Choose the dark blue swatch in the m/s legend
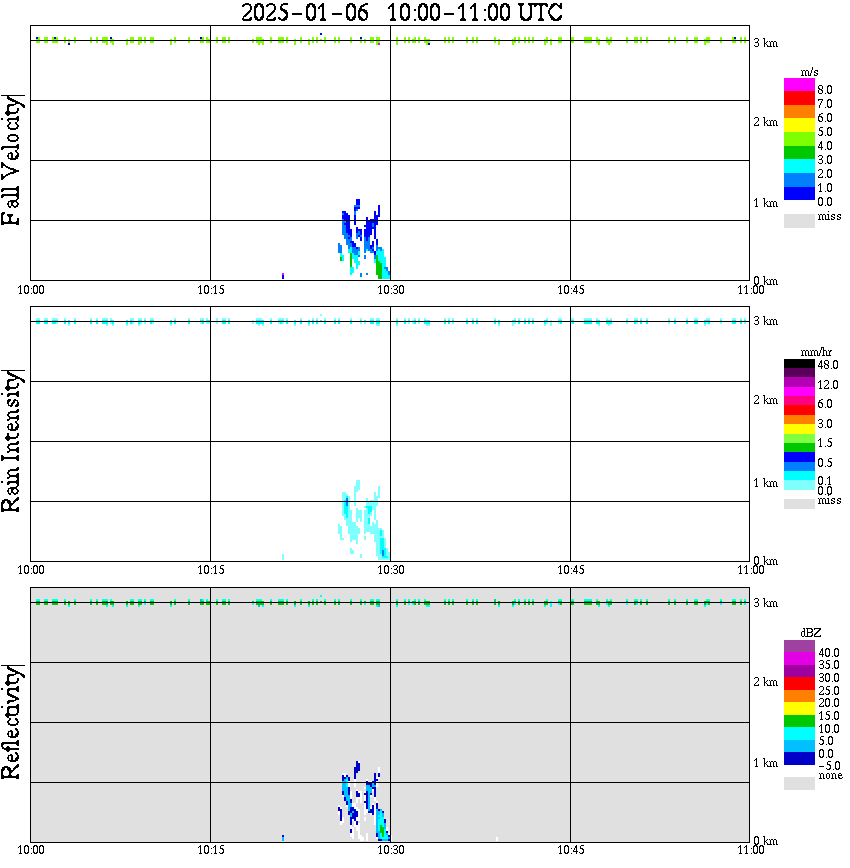Viewport: 850px width, 868px height. pos(799,193)
